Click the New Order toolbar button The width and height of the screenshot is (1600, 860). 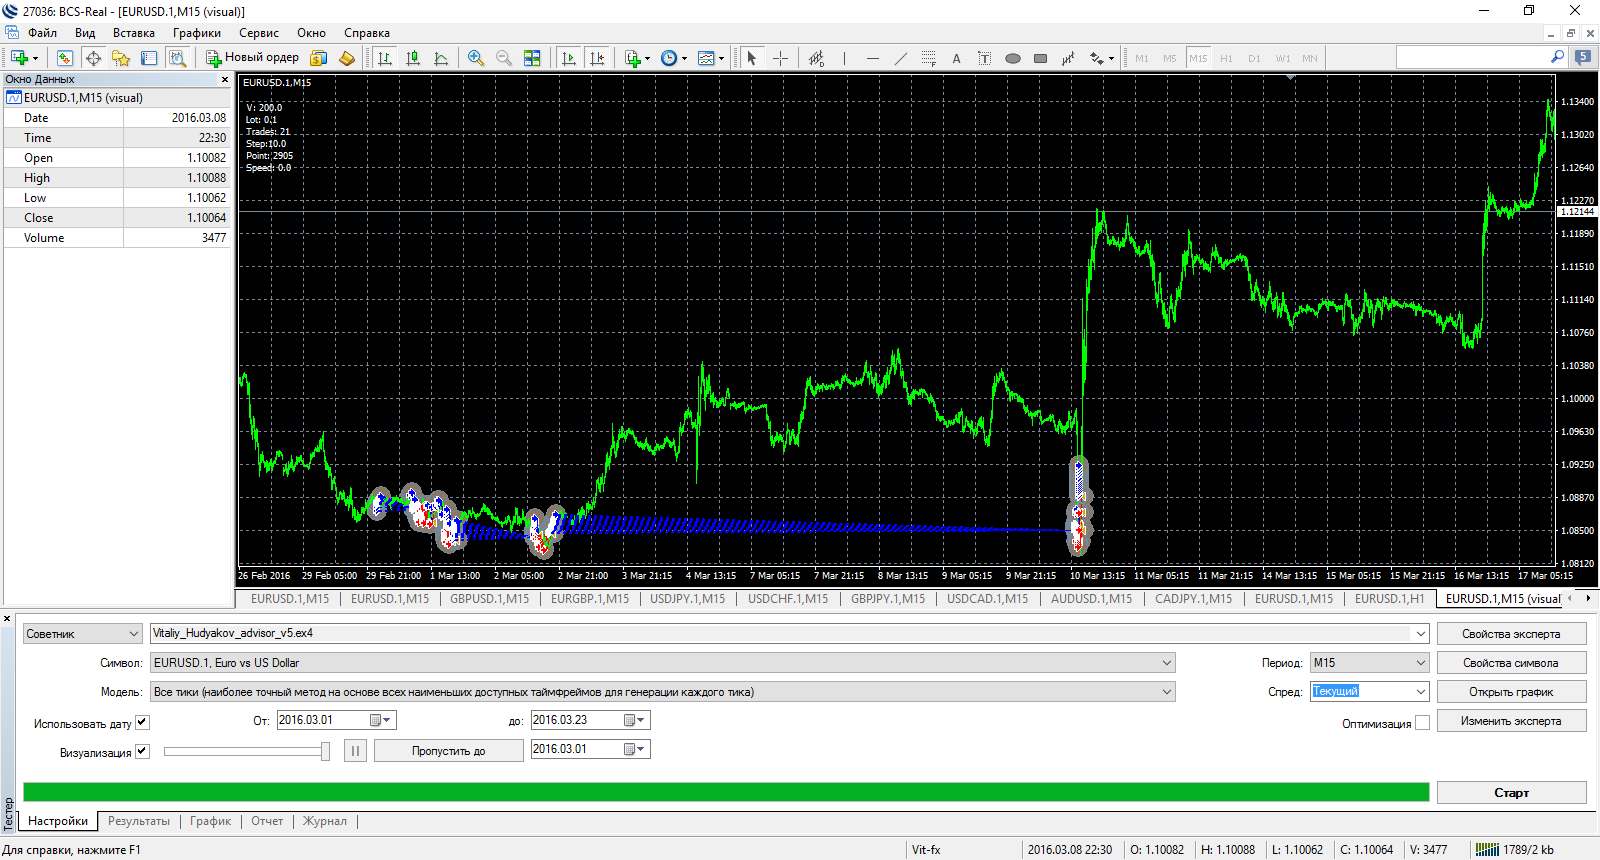(253, 58)
